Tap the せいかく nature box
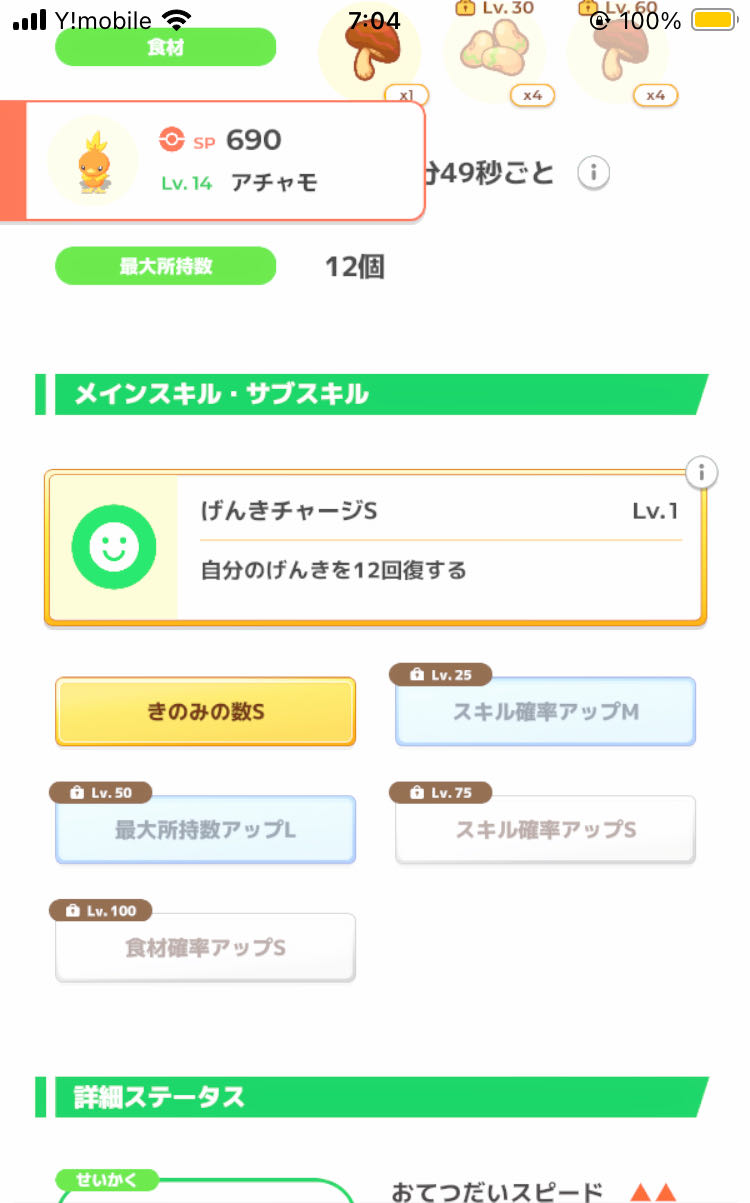This screenshot has width=750, height=1203. [205, 1190]
